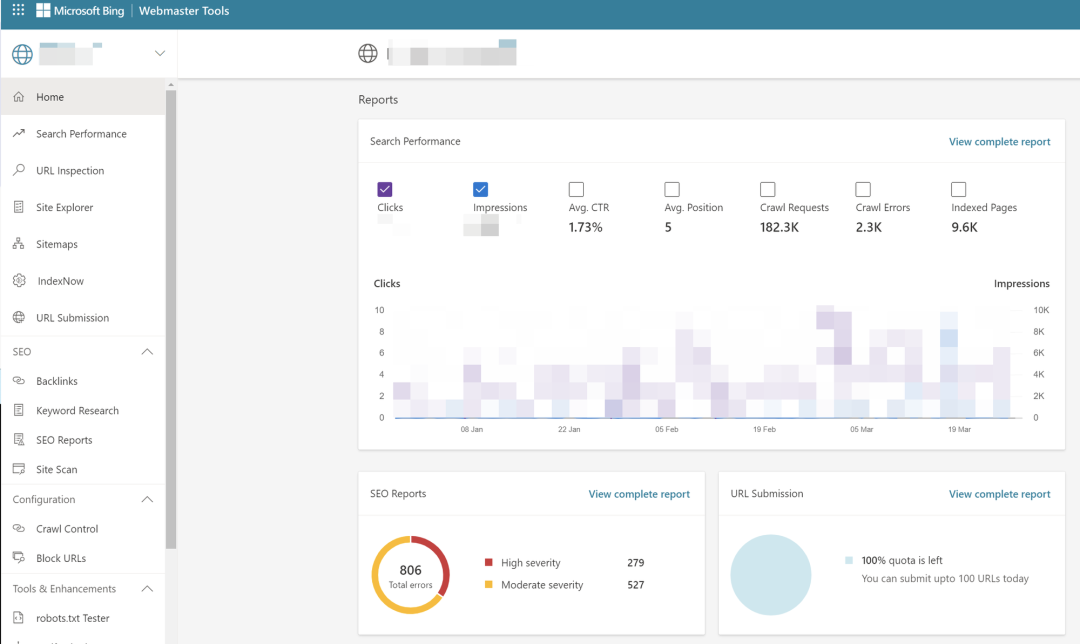Click the Backlinks chain icon

19,381
